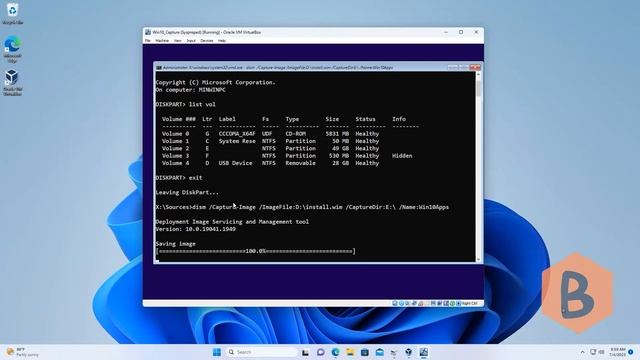Click the green mouse integration indicator in VirtualBox status bar
The image size is (640, 360).
point(452,303)
